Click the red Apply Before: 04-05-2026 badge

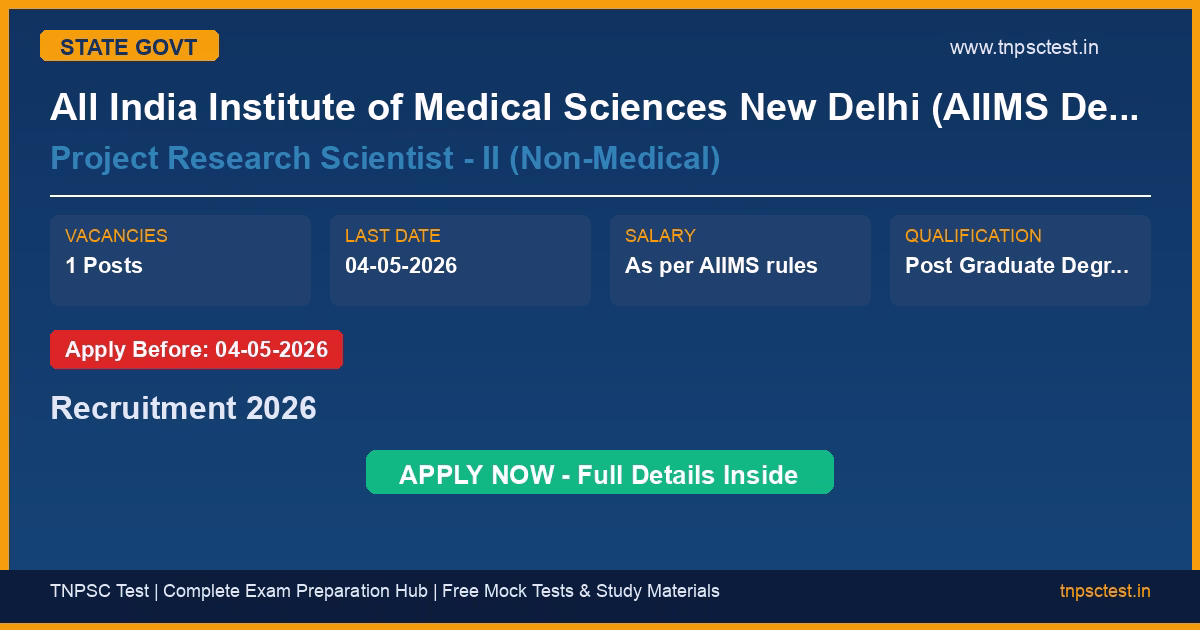point(196,350)
